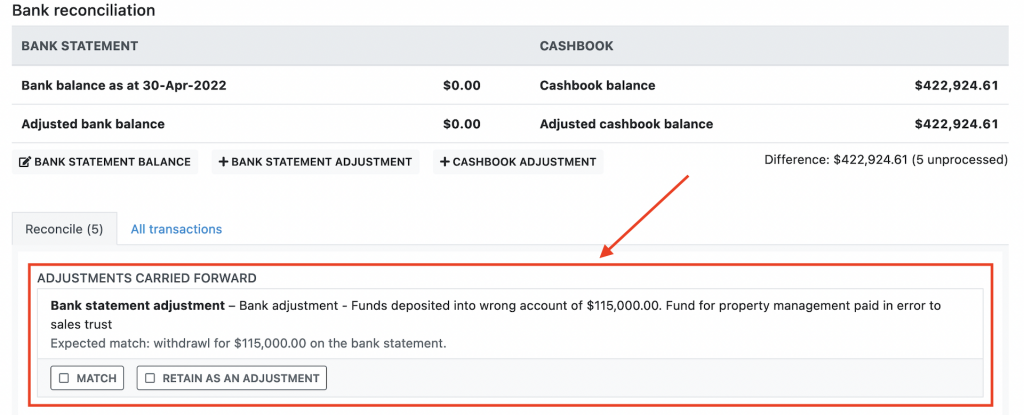Click the edit icon beside Bank Statement Balance

[25, 162]
